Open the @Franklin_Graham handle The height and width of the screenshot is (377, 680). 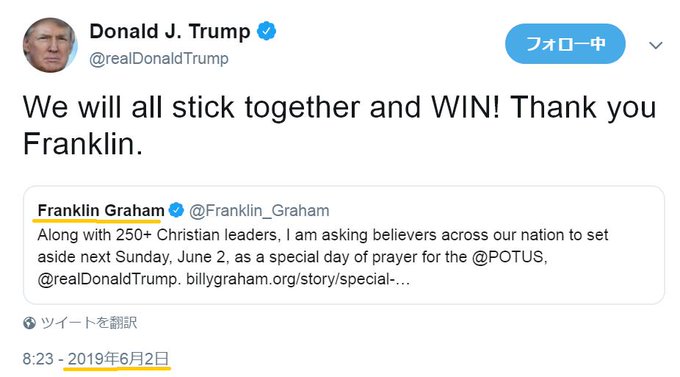[x=259, y=211]
